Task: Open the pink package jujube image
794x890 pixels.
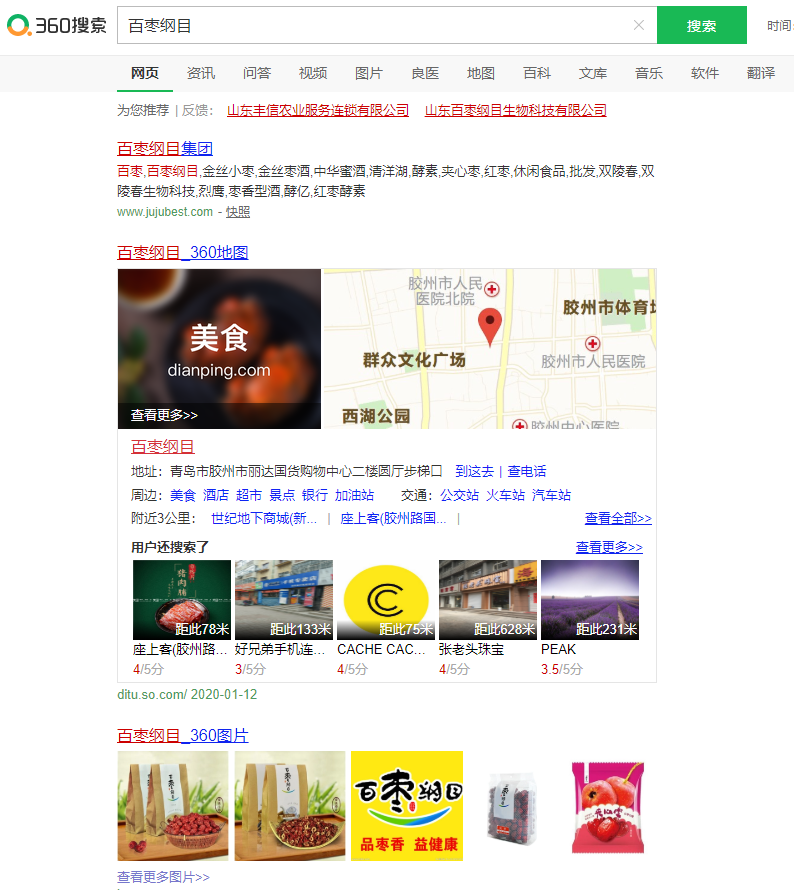Action: click(x=608, y=807)
